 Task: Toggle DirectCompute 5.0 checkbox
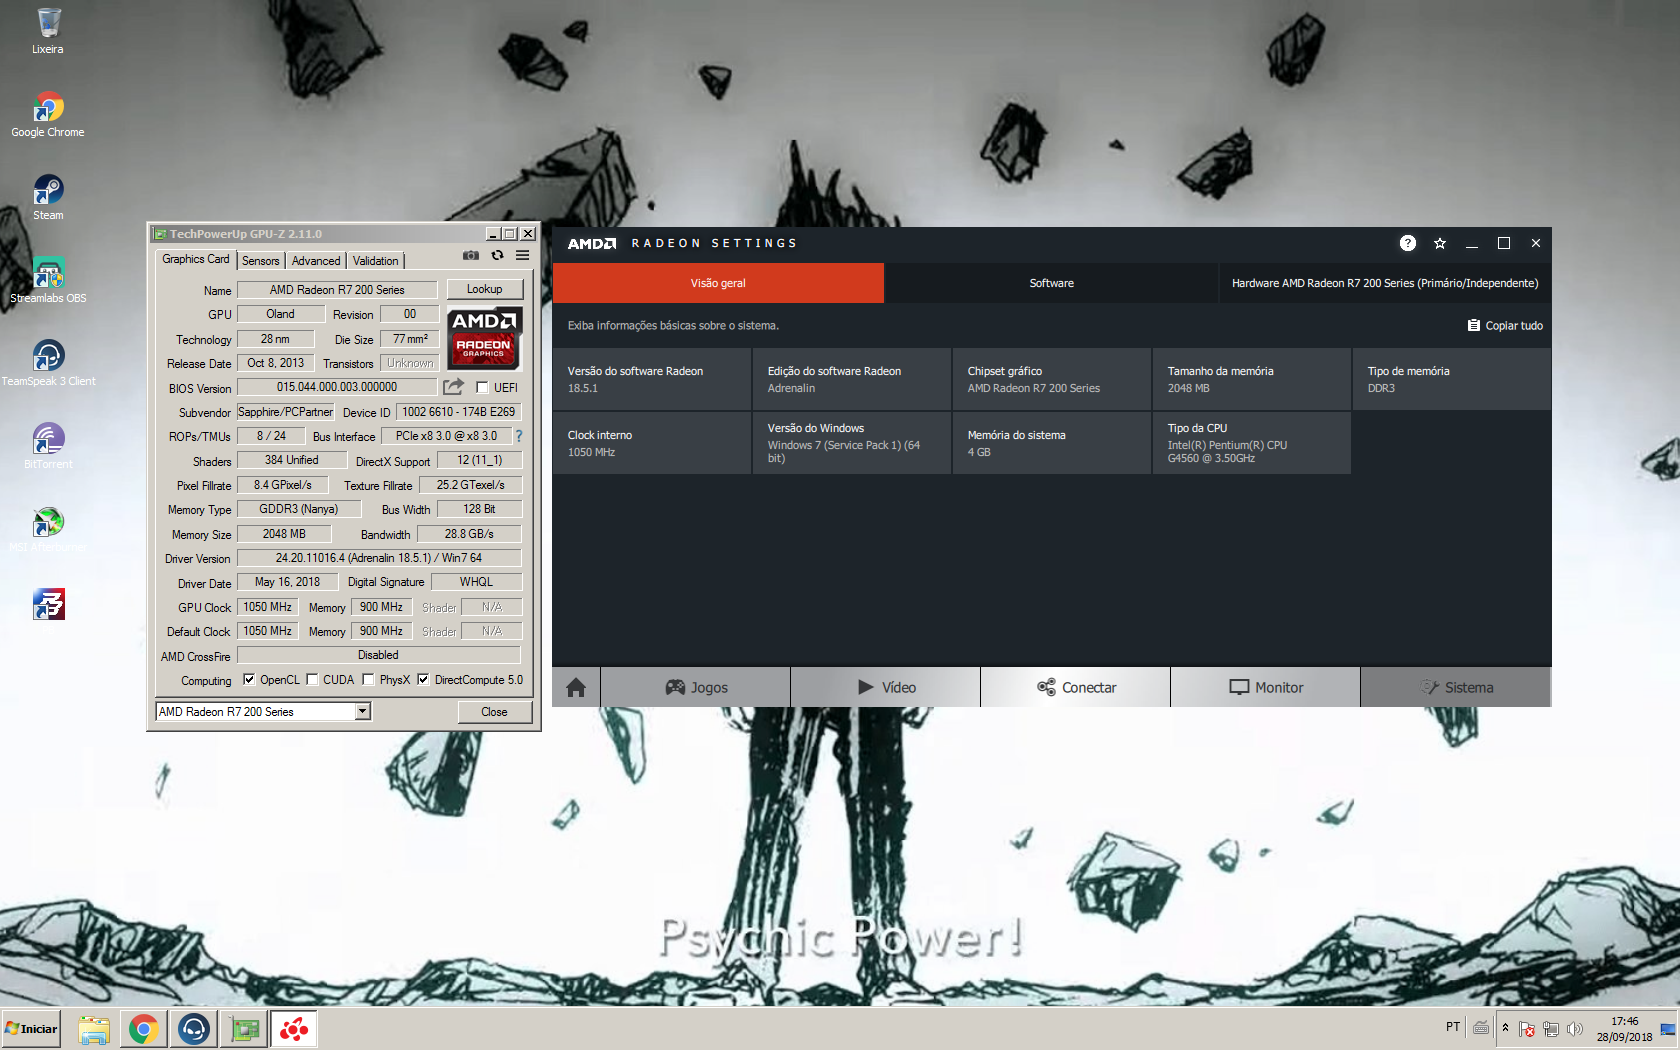coord(423,680)
